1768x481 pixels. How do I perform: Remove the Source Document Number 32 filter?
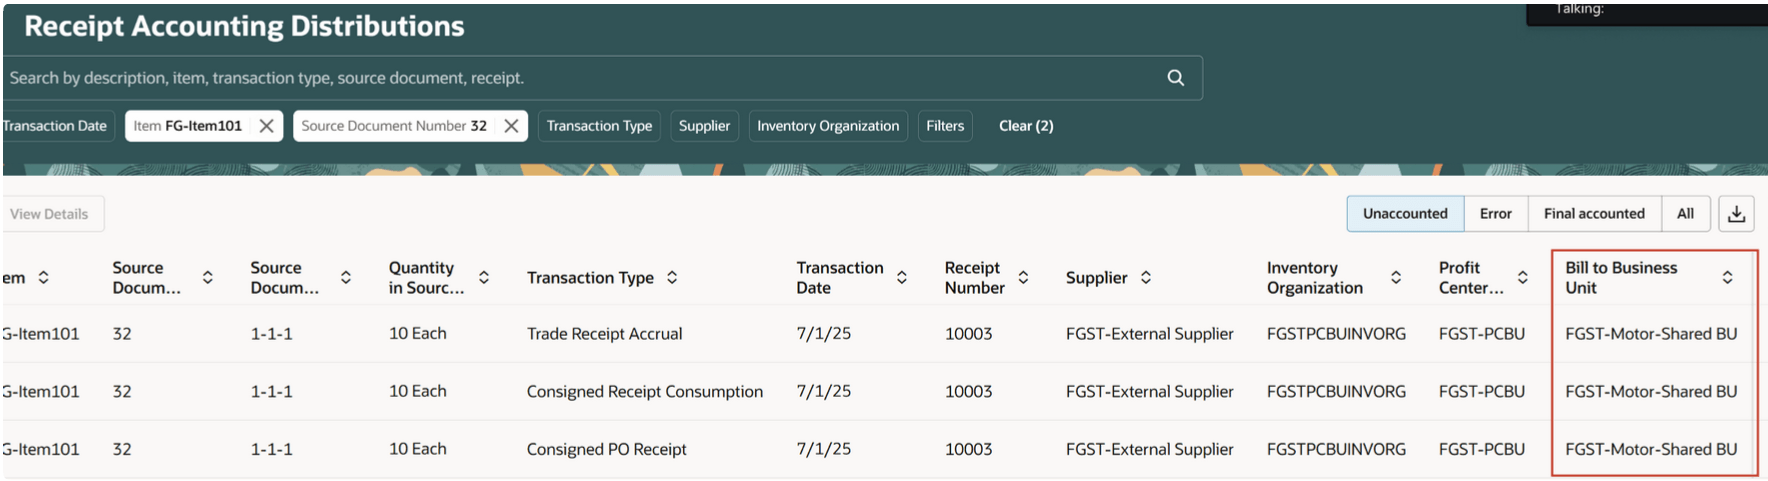pos(511,126)
